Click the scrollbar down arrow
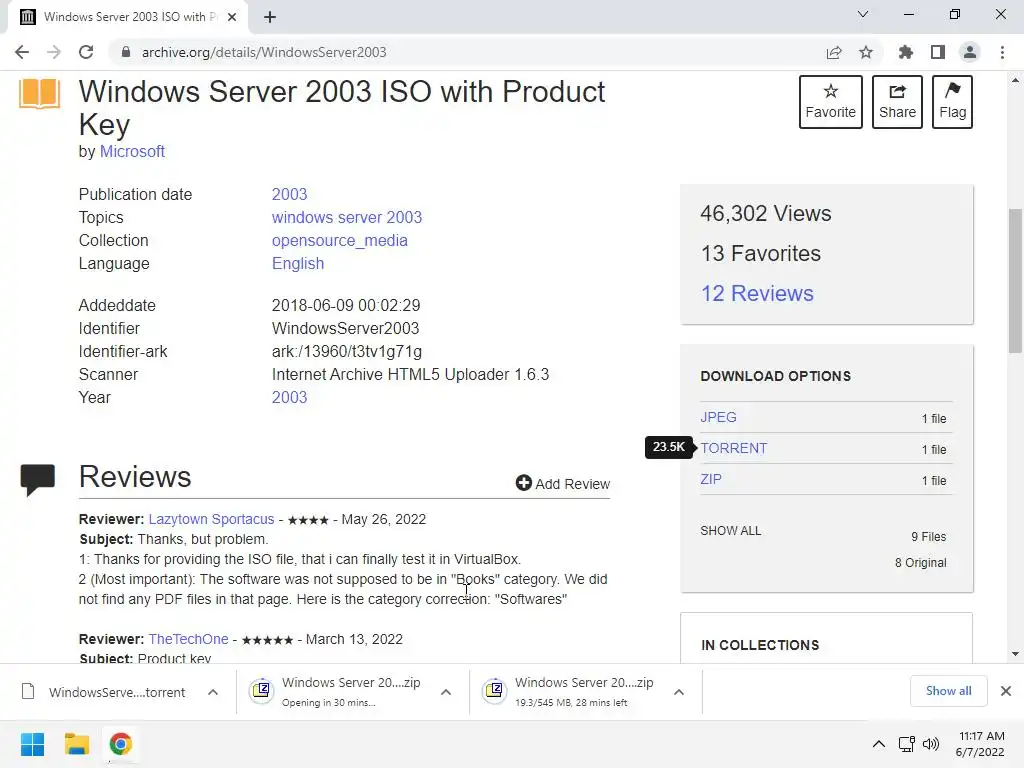The width and height of the screenshot is (1024, 768). point(1015,654)
